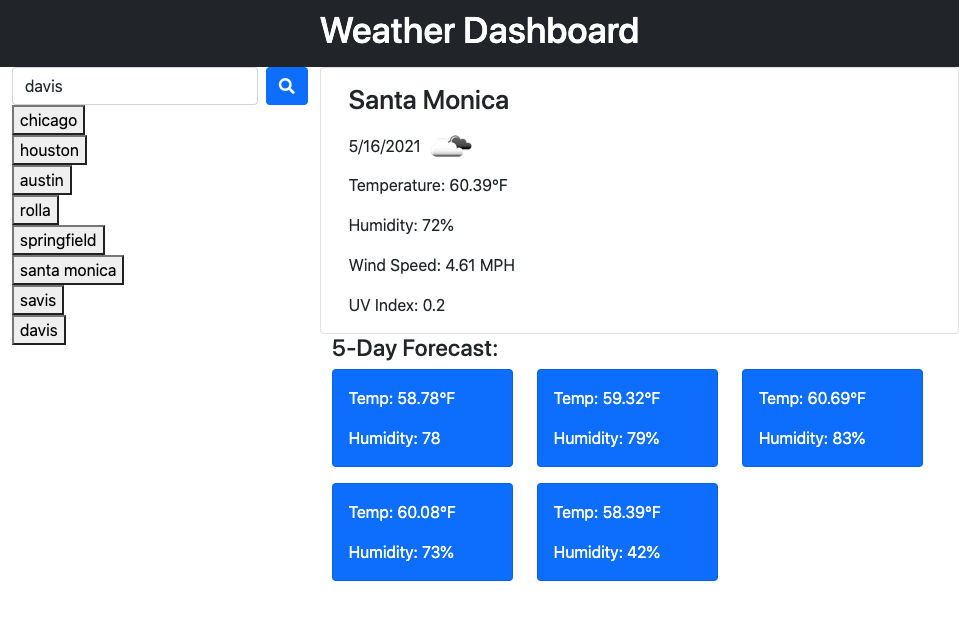
Task: Select santa monica from city history
Action: click(67, 269)
